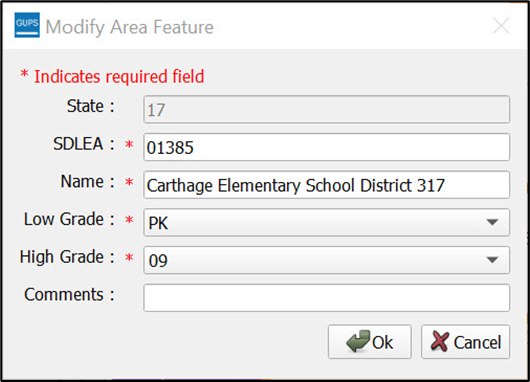The width and height of the screenshot is (530, 382).
Task: Click the red Indicates required field notice
Action: tap(112, 76)
